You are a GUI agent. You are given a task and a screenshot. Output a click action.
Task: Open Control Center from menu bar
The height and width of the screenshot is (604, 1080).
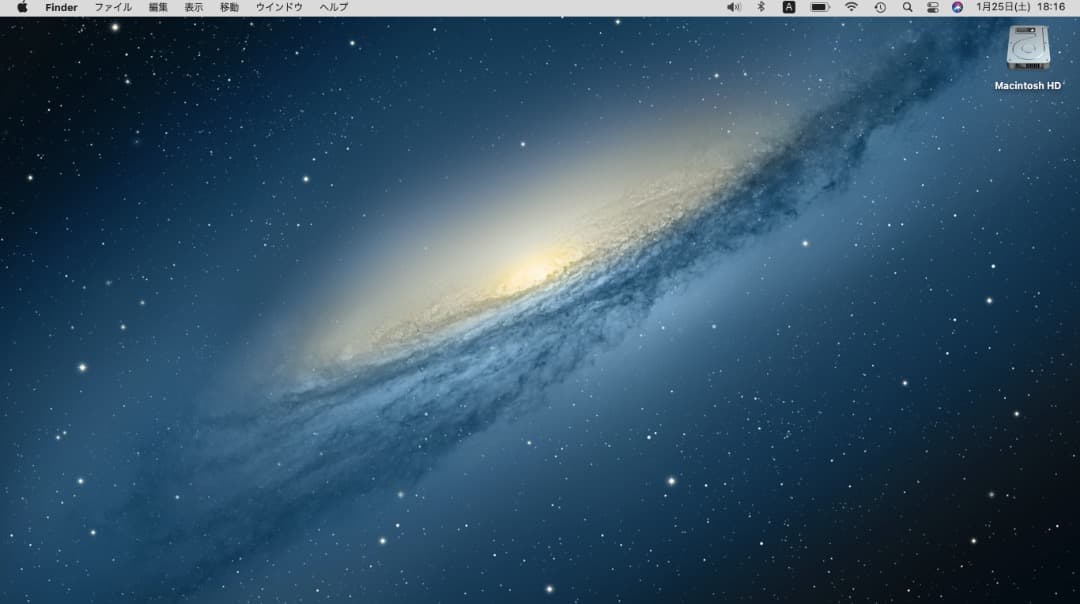pos(933,7)
